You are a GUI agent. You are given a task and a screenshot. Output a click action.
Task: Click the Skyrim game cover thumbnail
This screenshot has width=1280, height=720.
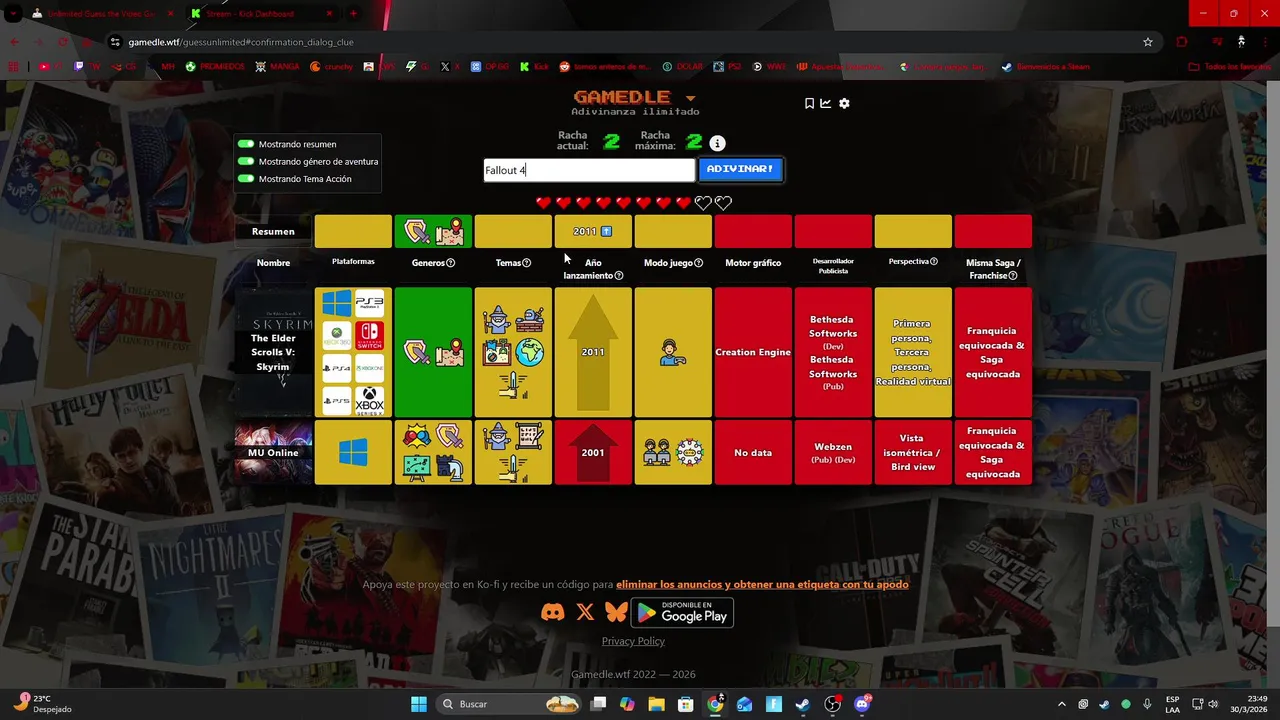pyautogui.click(x=273, y=352)
